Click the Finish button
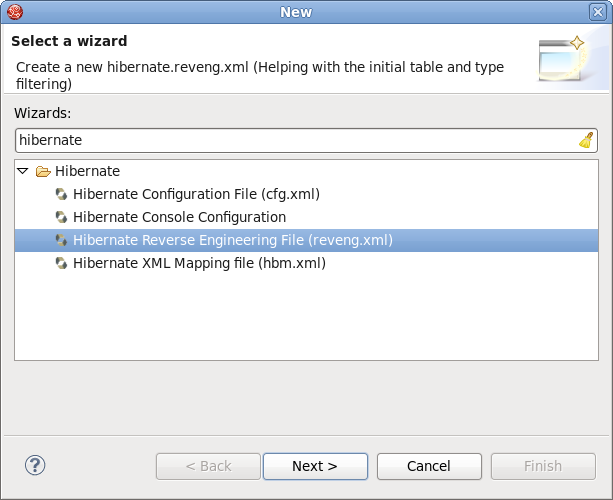 pos(543,466)
